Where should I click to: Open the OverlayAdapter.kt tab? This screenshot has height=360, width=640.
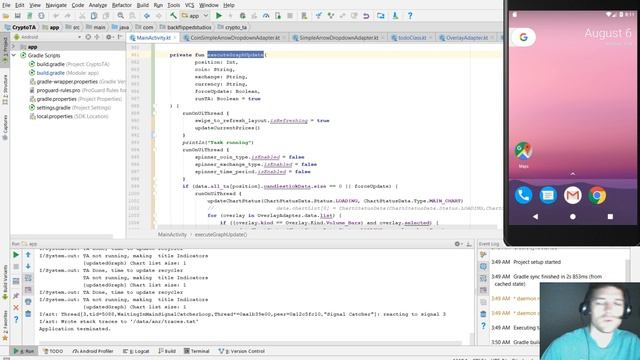(467, 38)
